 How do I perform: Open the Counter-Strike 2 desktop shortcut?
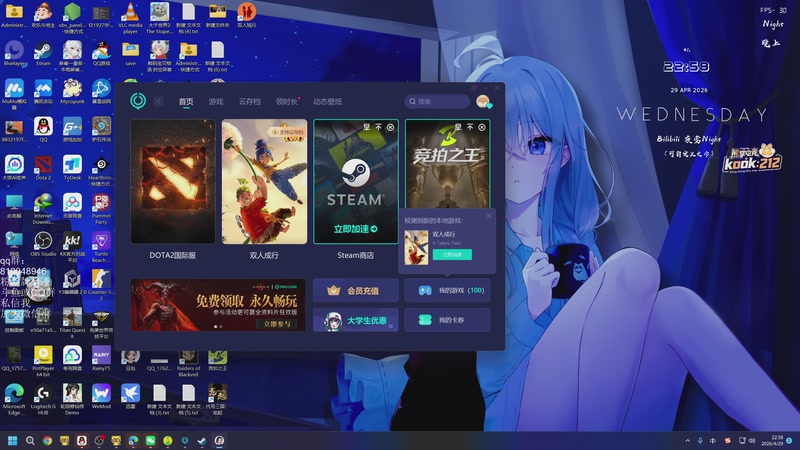click(101, 285)
